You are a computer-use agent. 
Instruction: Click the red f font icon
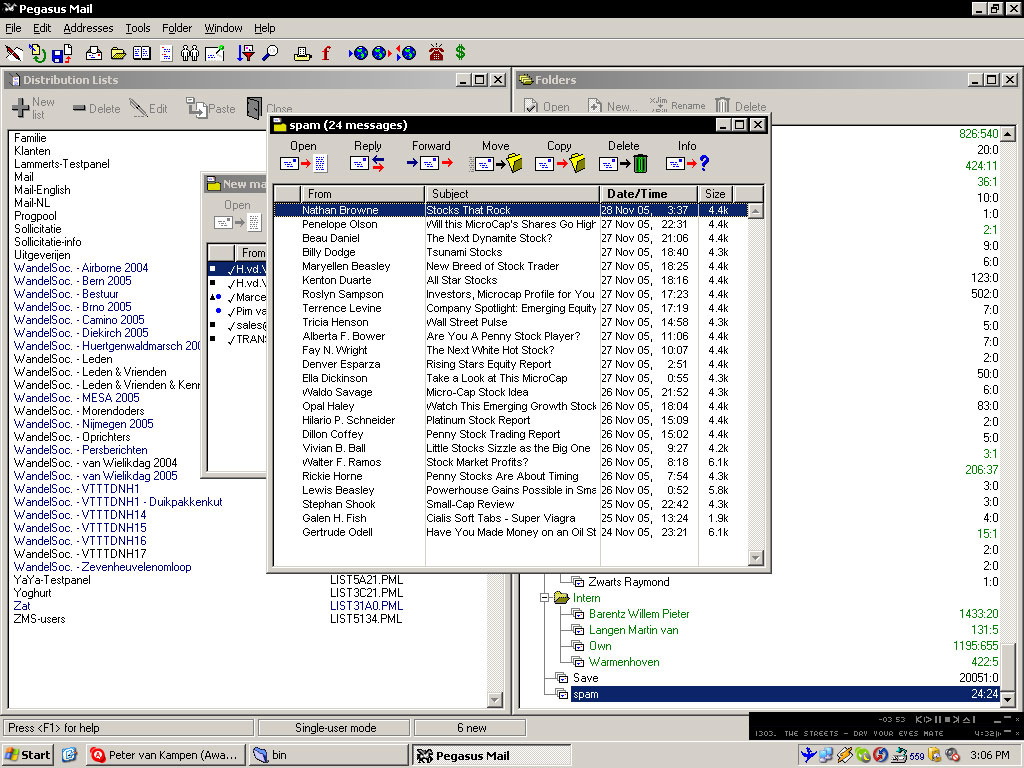(326, 54)
